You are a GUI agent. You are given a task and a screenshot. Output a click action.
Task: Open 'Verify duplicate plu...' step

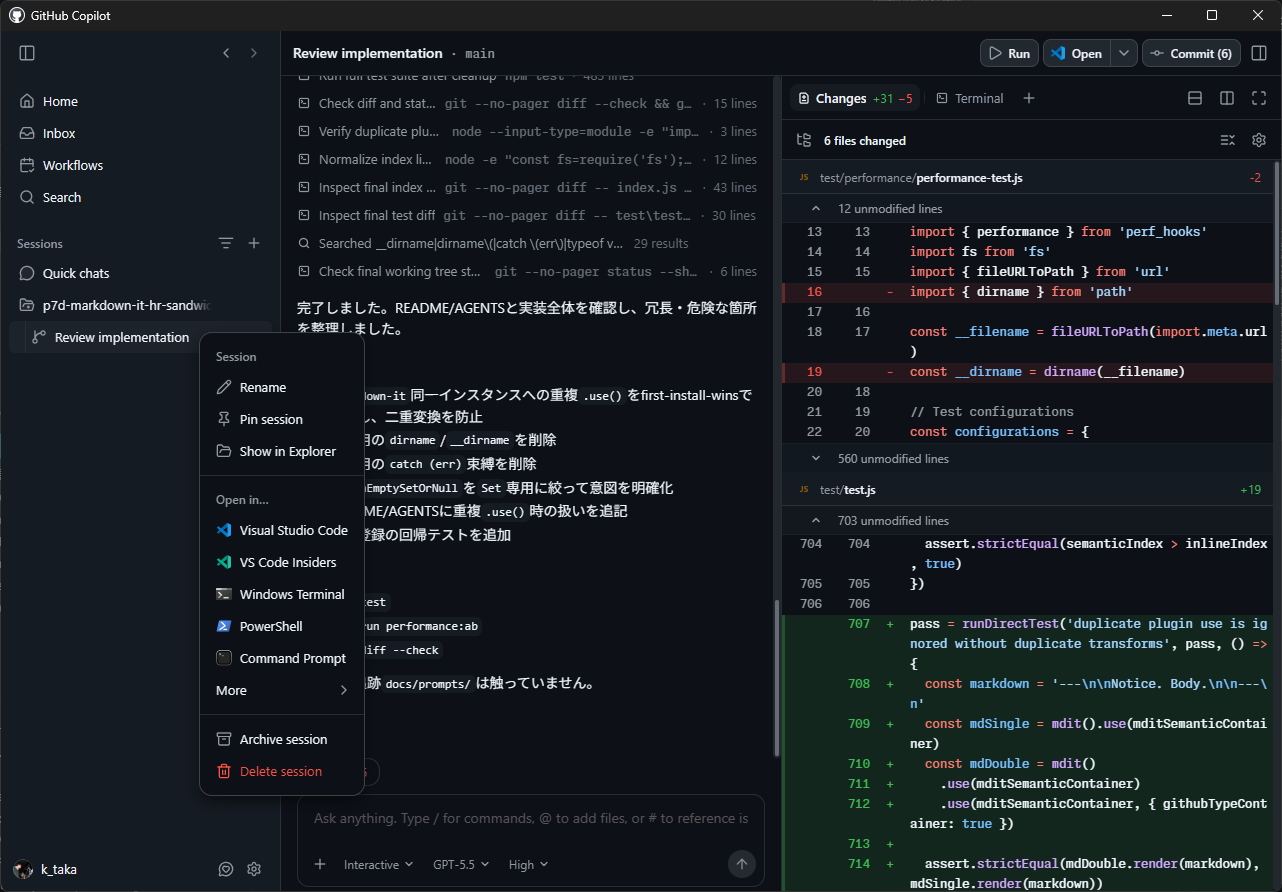point(527,131)
